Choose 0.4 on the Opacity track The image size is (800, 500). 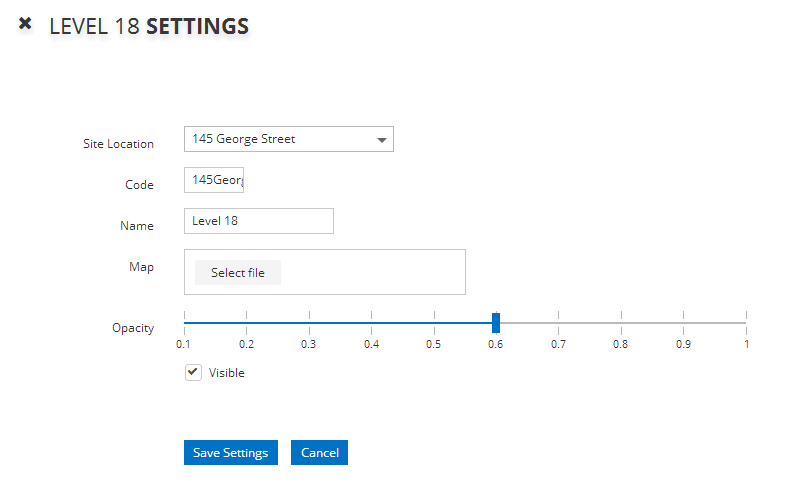click(372, 323)
